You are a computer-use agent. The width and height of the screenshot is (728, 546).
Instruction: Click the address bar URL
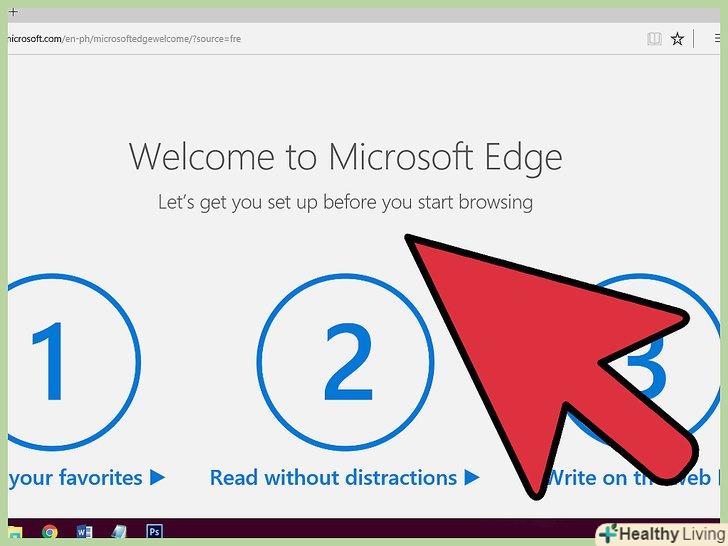[x=124, y=39]
